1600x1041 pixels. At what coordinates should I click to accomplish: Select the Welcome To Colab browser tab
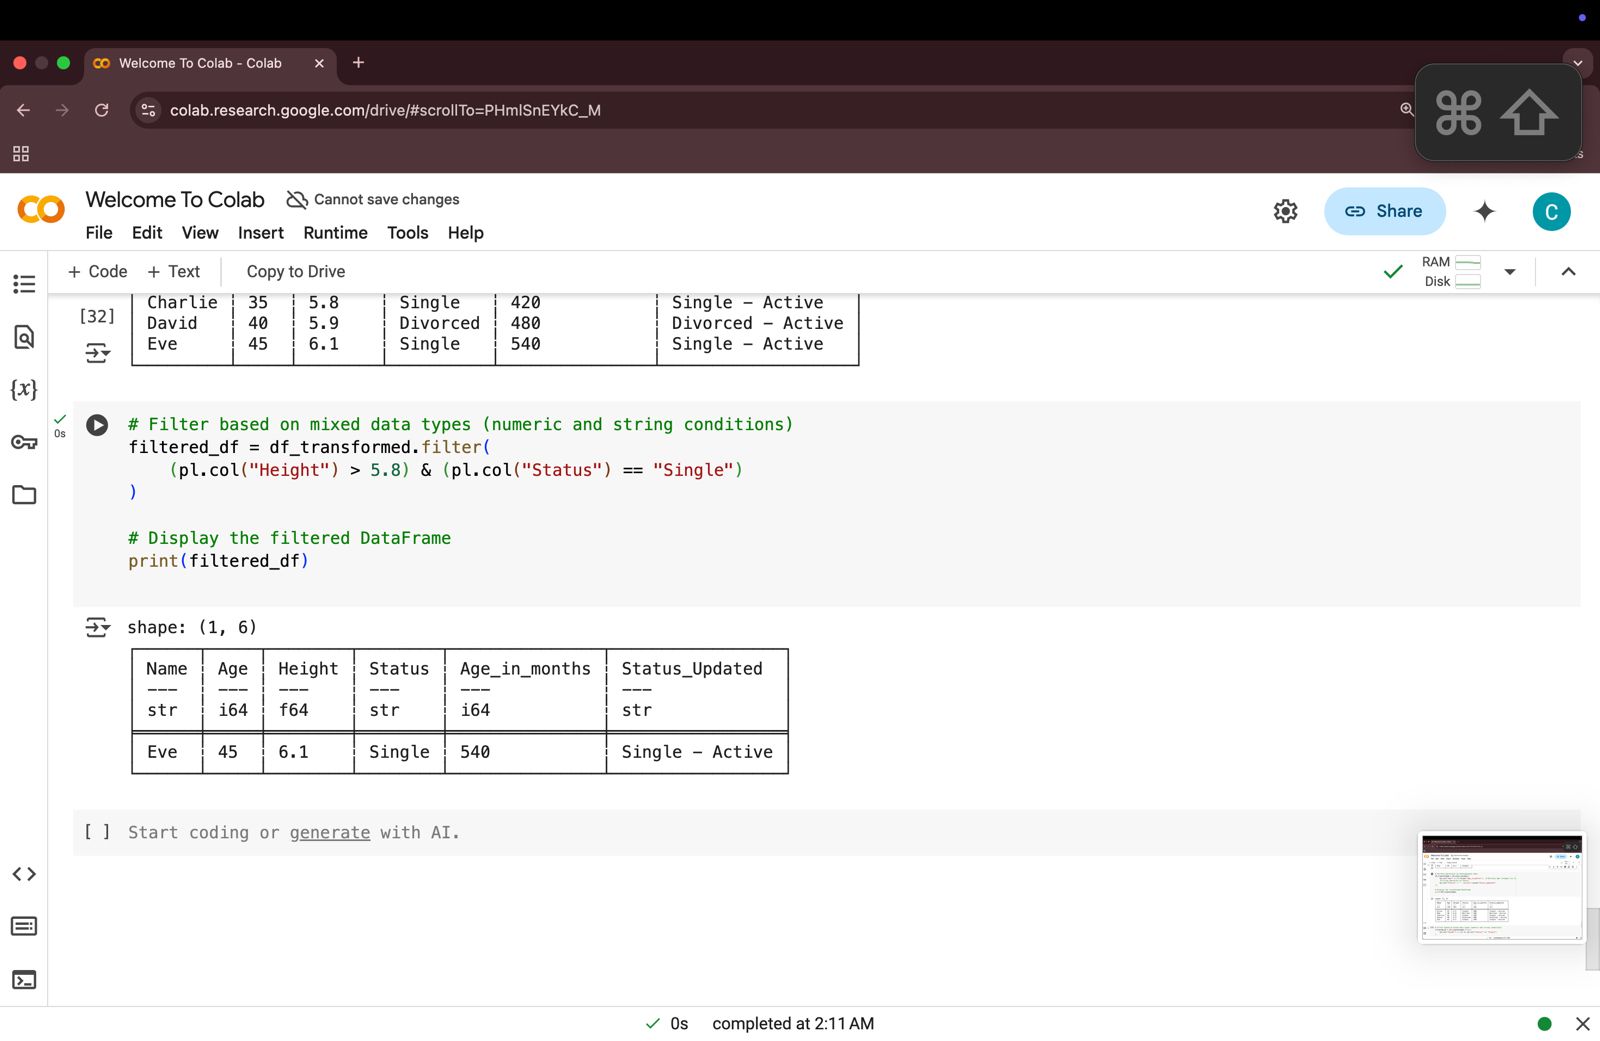[x=208, y=63]
